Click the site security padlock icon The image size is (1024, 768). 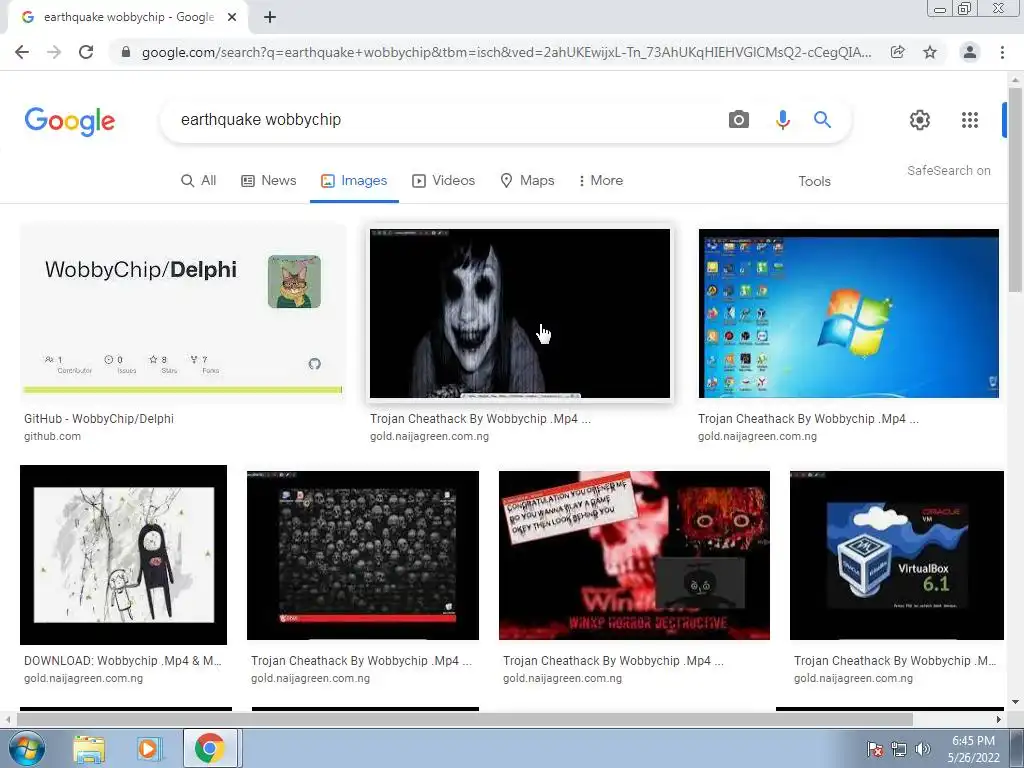(x=126, y=52)
